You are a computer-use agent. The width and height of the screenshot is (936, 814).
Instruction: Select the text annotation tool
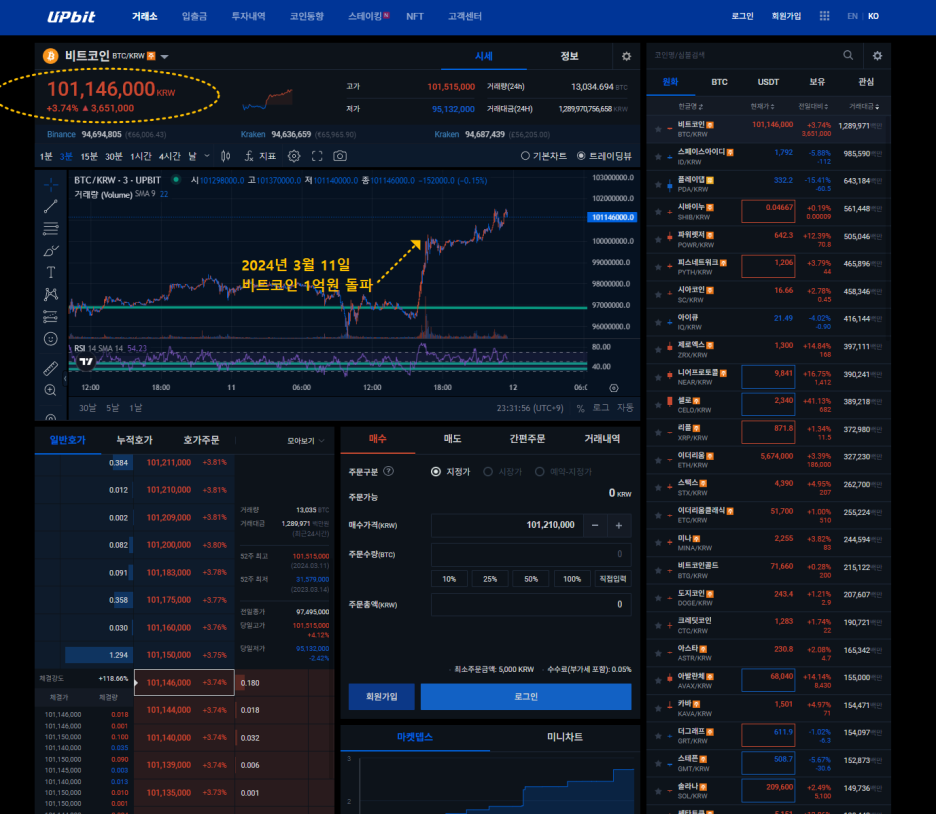point(51,273)
